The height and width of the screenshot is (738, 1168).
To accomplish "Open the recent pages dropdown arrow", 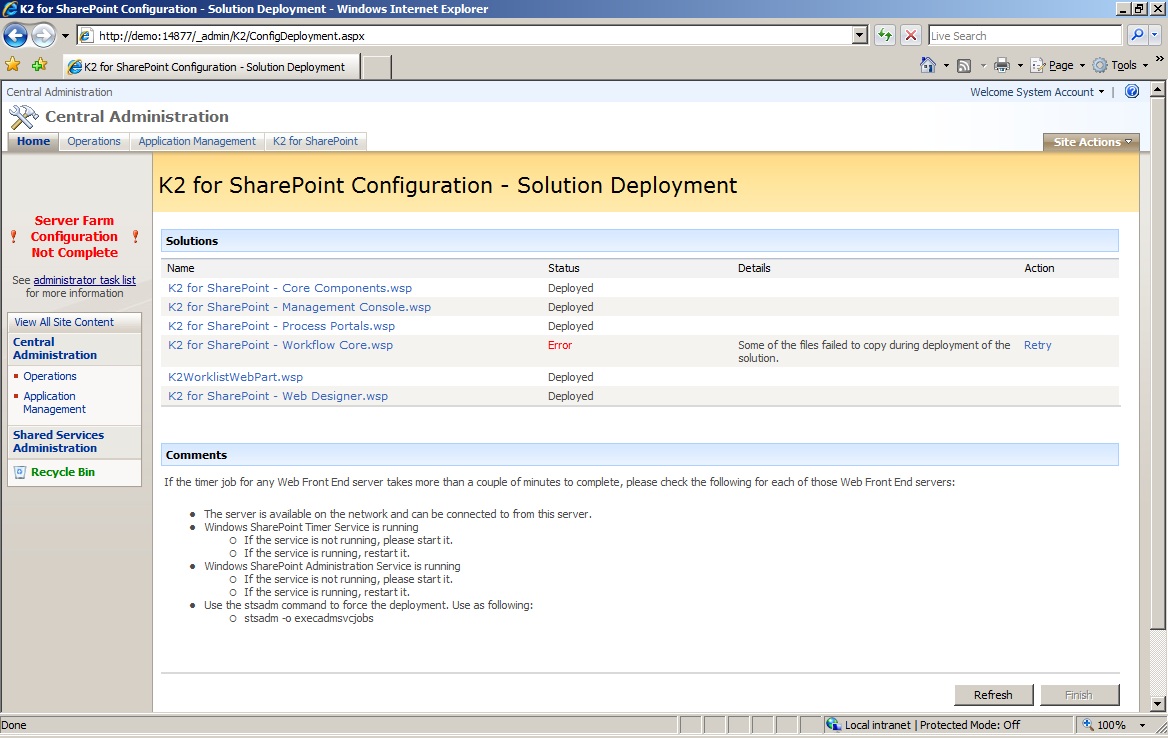I will click(65, 36).
